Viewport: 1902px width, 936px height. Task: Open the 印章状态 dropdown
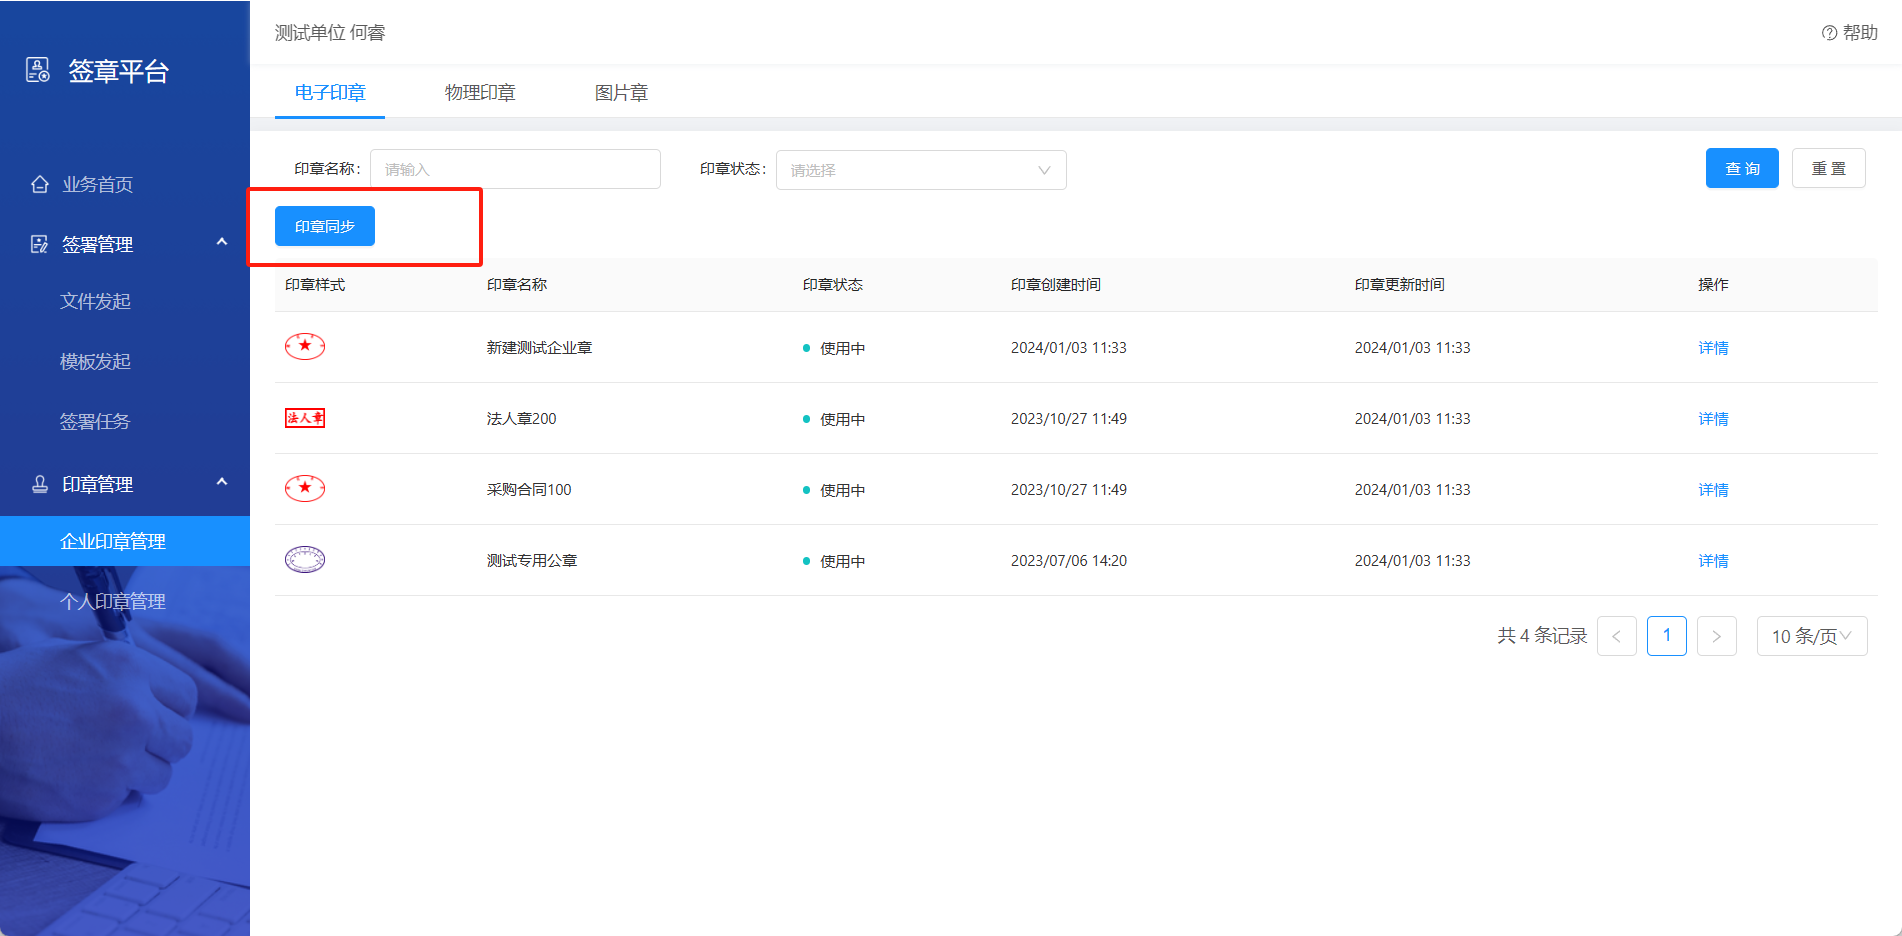(920, 170)
